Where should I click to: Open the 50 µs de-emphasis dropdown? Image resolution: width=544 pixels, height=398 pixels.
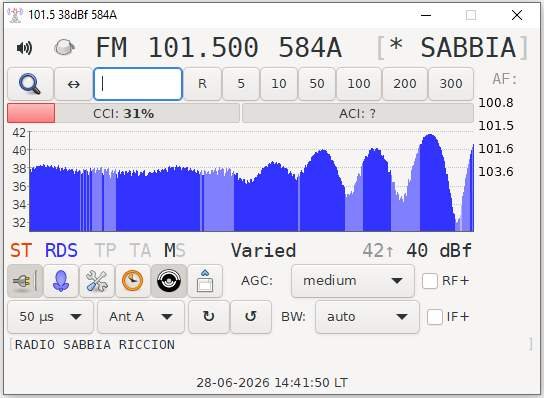50,317
